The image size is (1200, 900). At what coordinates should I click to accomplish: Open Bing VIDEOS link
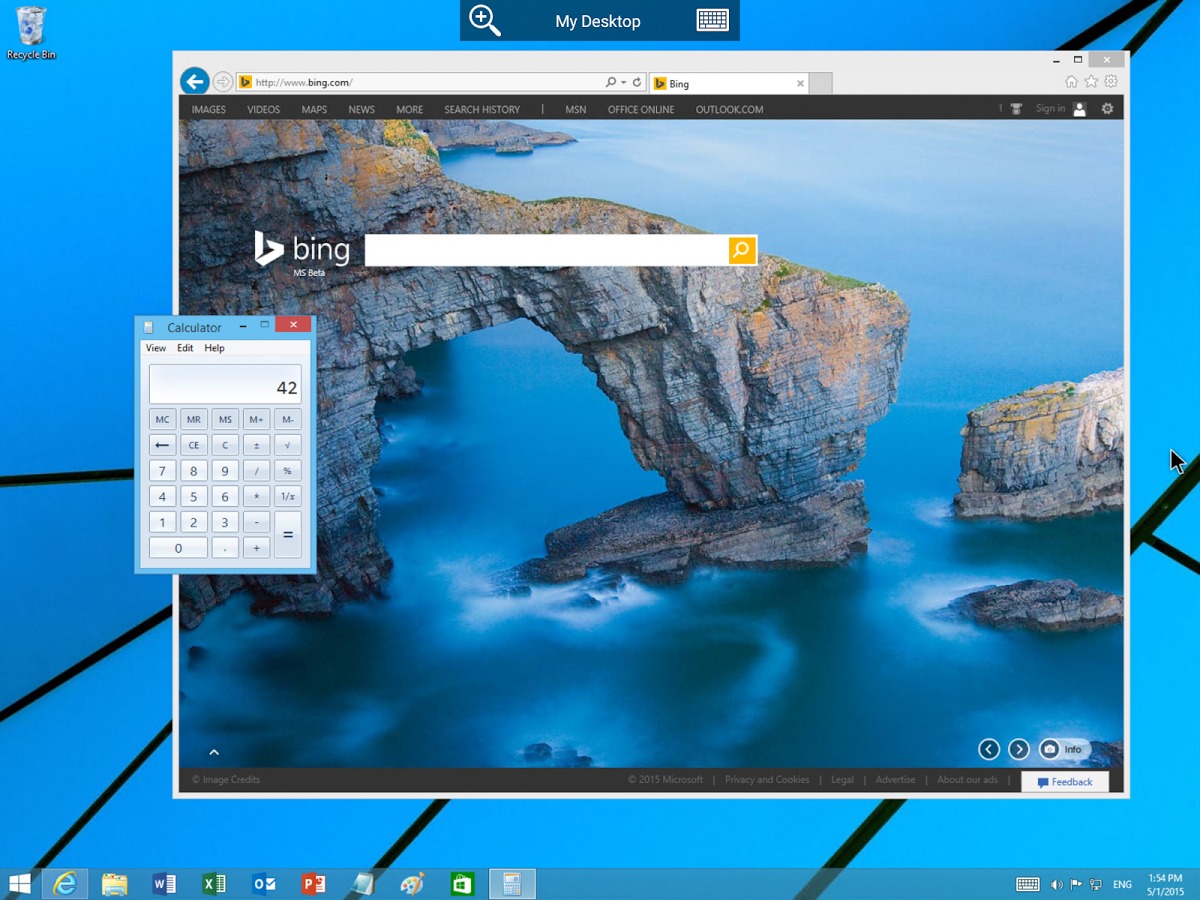coord(263,109)
